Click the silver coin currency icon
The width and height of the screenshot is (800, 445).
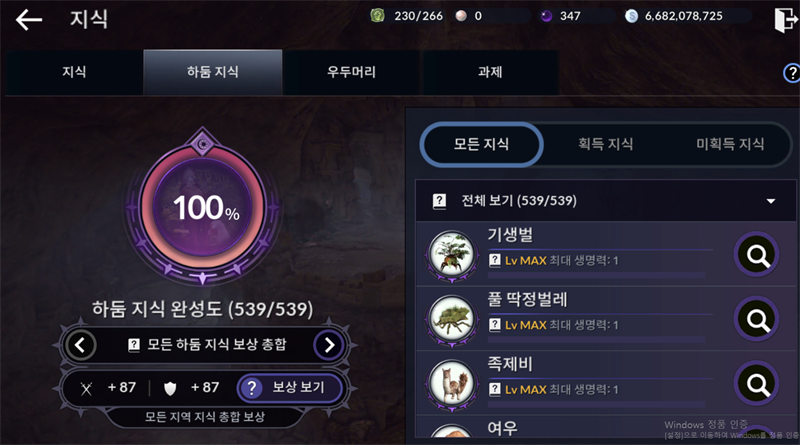point(631,16)
